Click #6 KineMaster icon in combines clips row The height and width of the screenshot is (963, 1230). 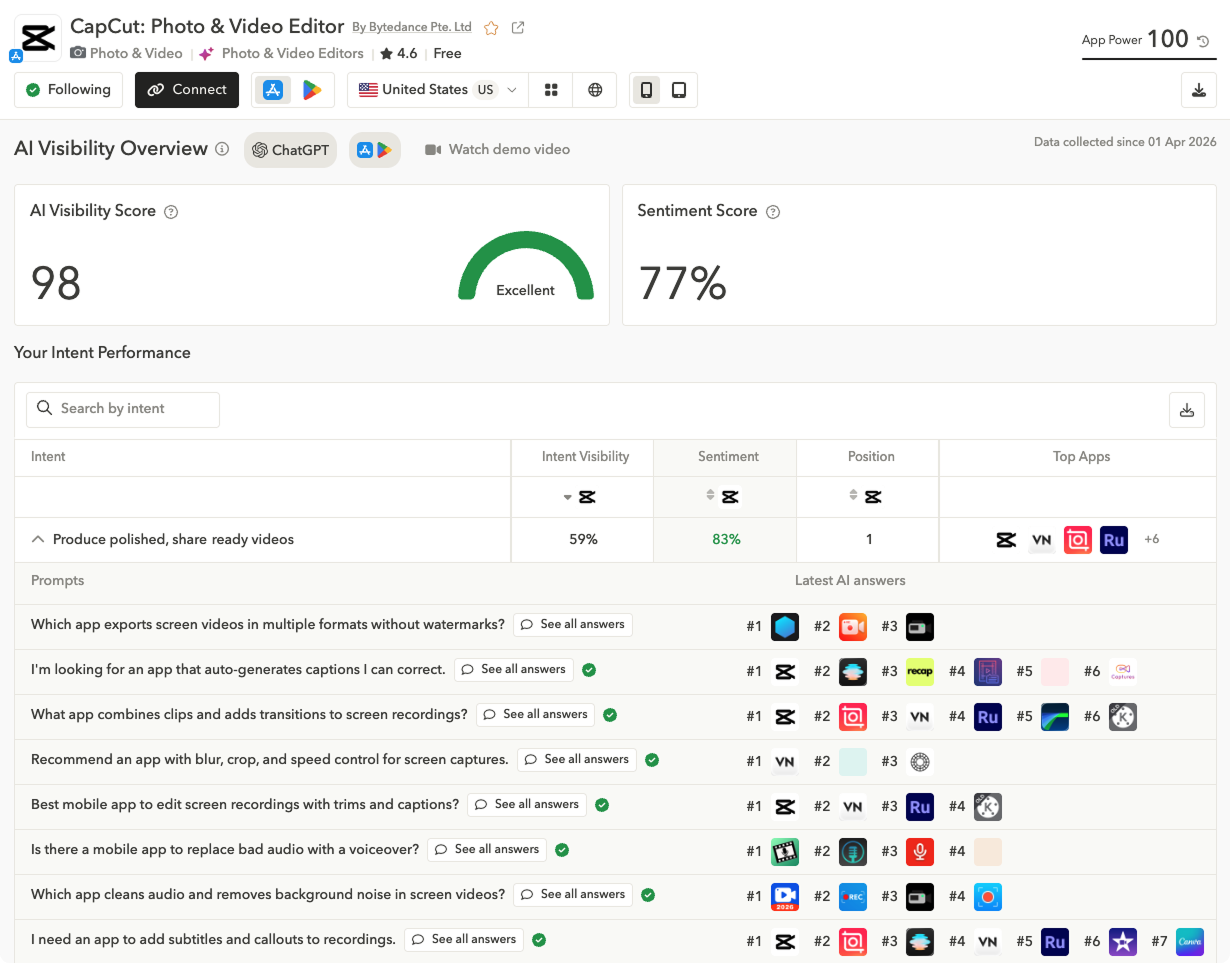point(1123,717)
